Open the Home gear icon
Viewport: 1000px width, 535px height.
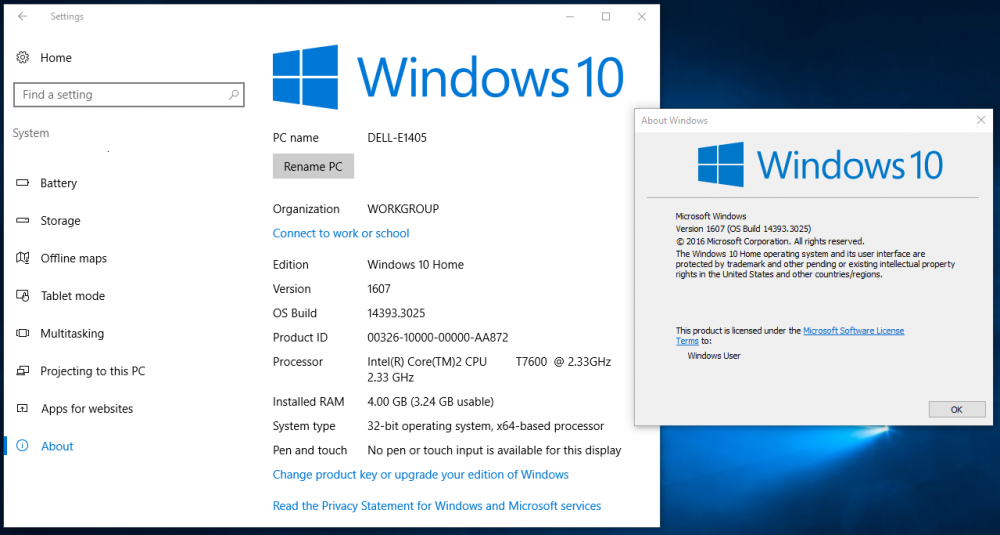pos(22,57)
